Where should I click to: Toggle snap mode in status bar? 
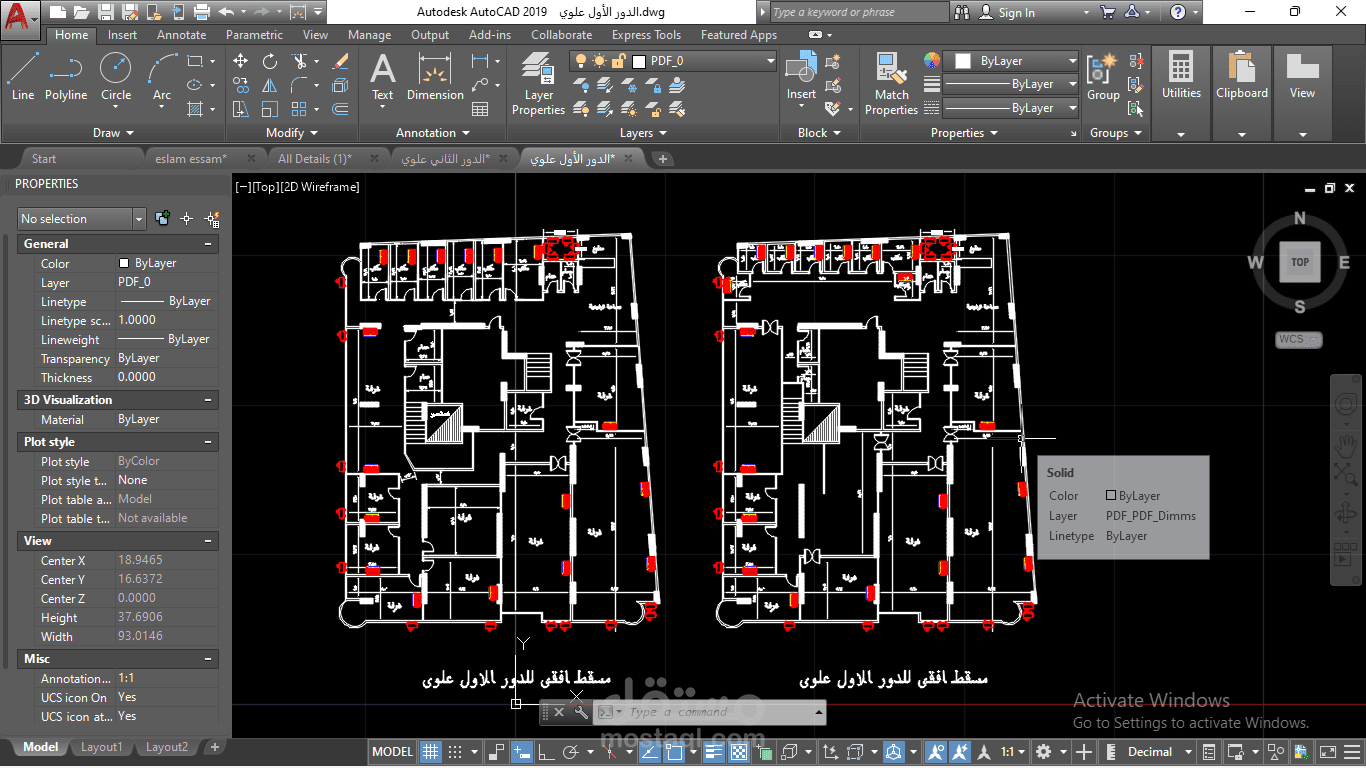pos(455,751)
